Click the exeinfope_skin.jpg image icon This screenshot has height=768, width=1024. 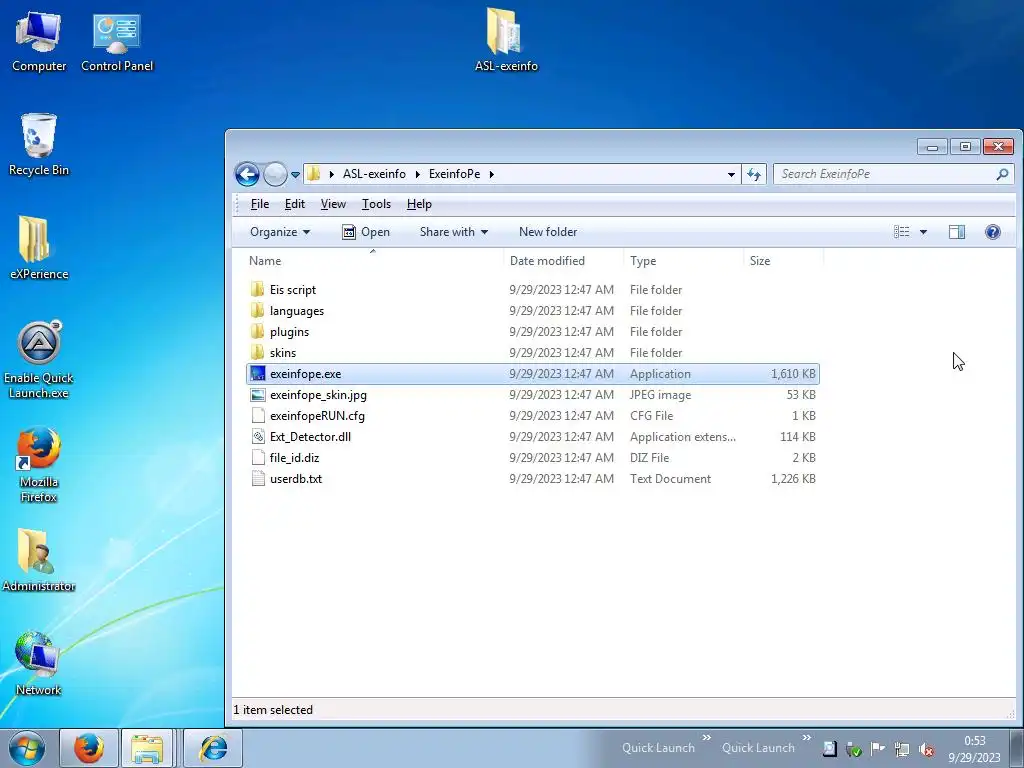pyautogui.click(x=258, y=394)
